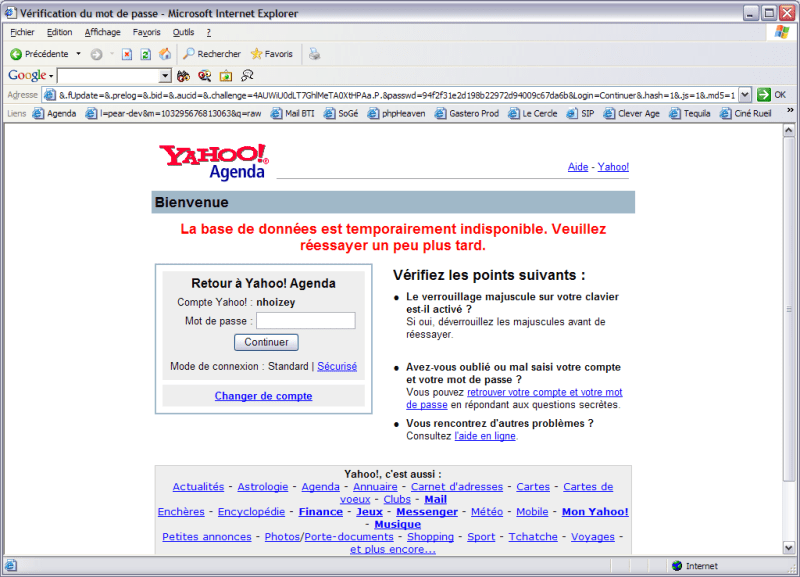Open the Tequila favorite link
The image size is (800, 577).
point(690,114)
